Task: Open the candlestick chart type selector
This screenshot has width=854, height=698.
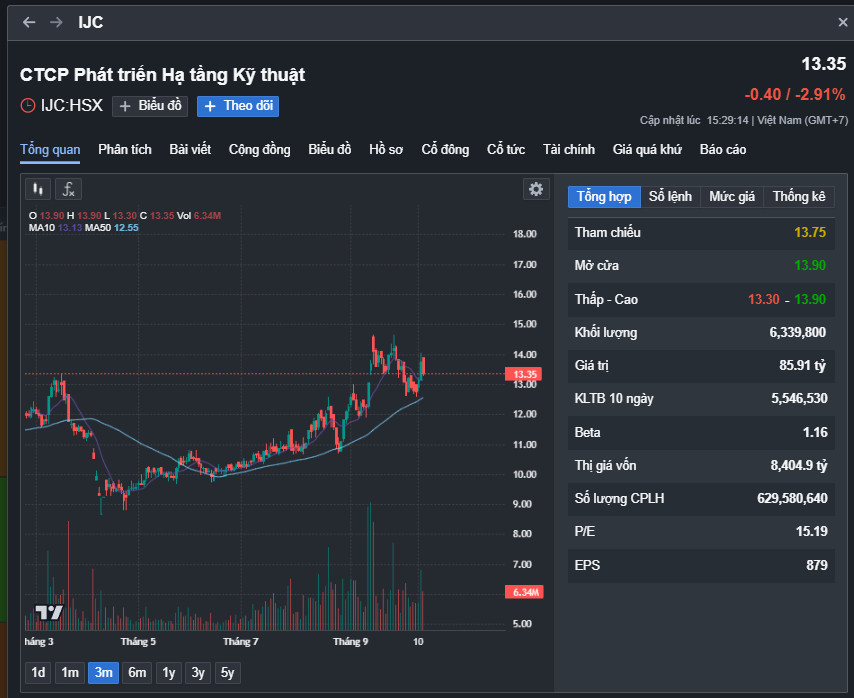Action: click(38, 189)
